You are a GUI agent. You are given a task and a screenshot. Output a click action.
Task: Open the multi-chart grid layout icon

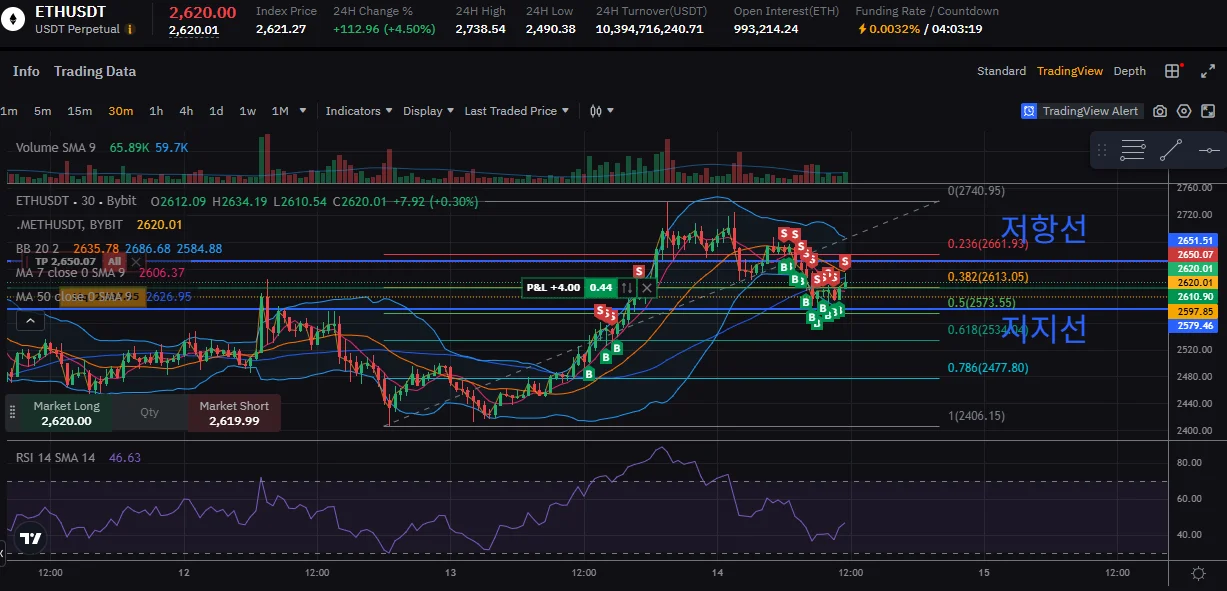point(1172,71)
